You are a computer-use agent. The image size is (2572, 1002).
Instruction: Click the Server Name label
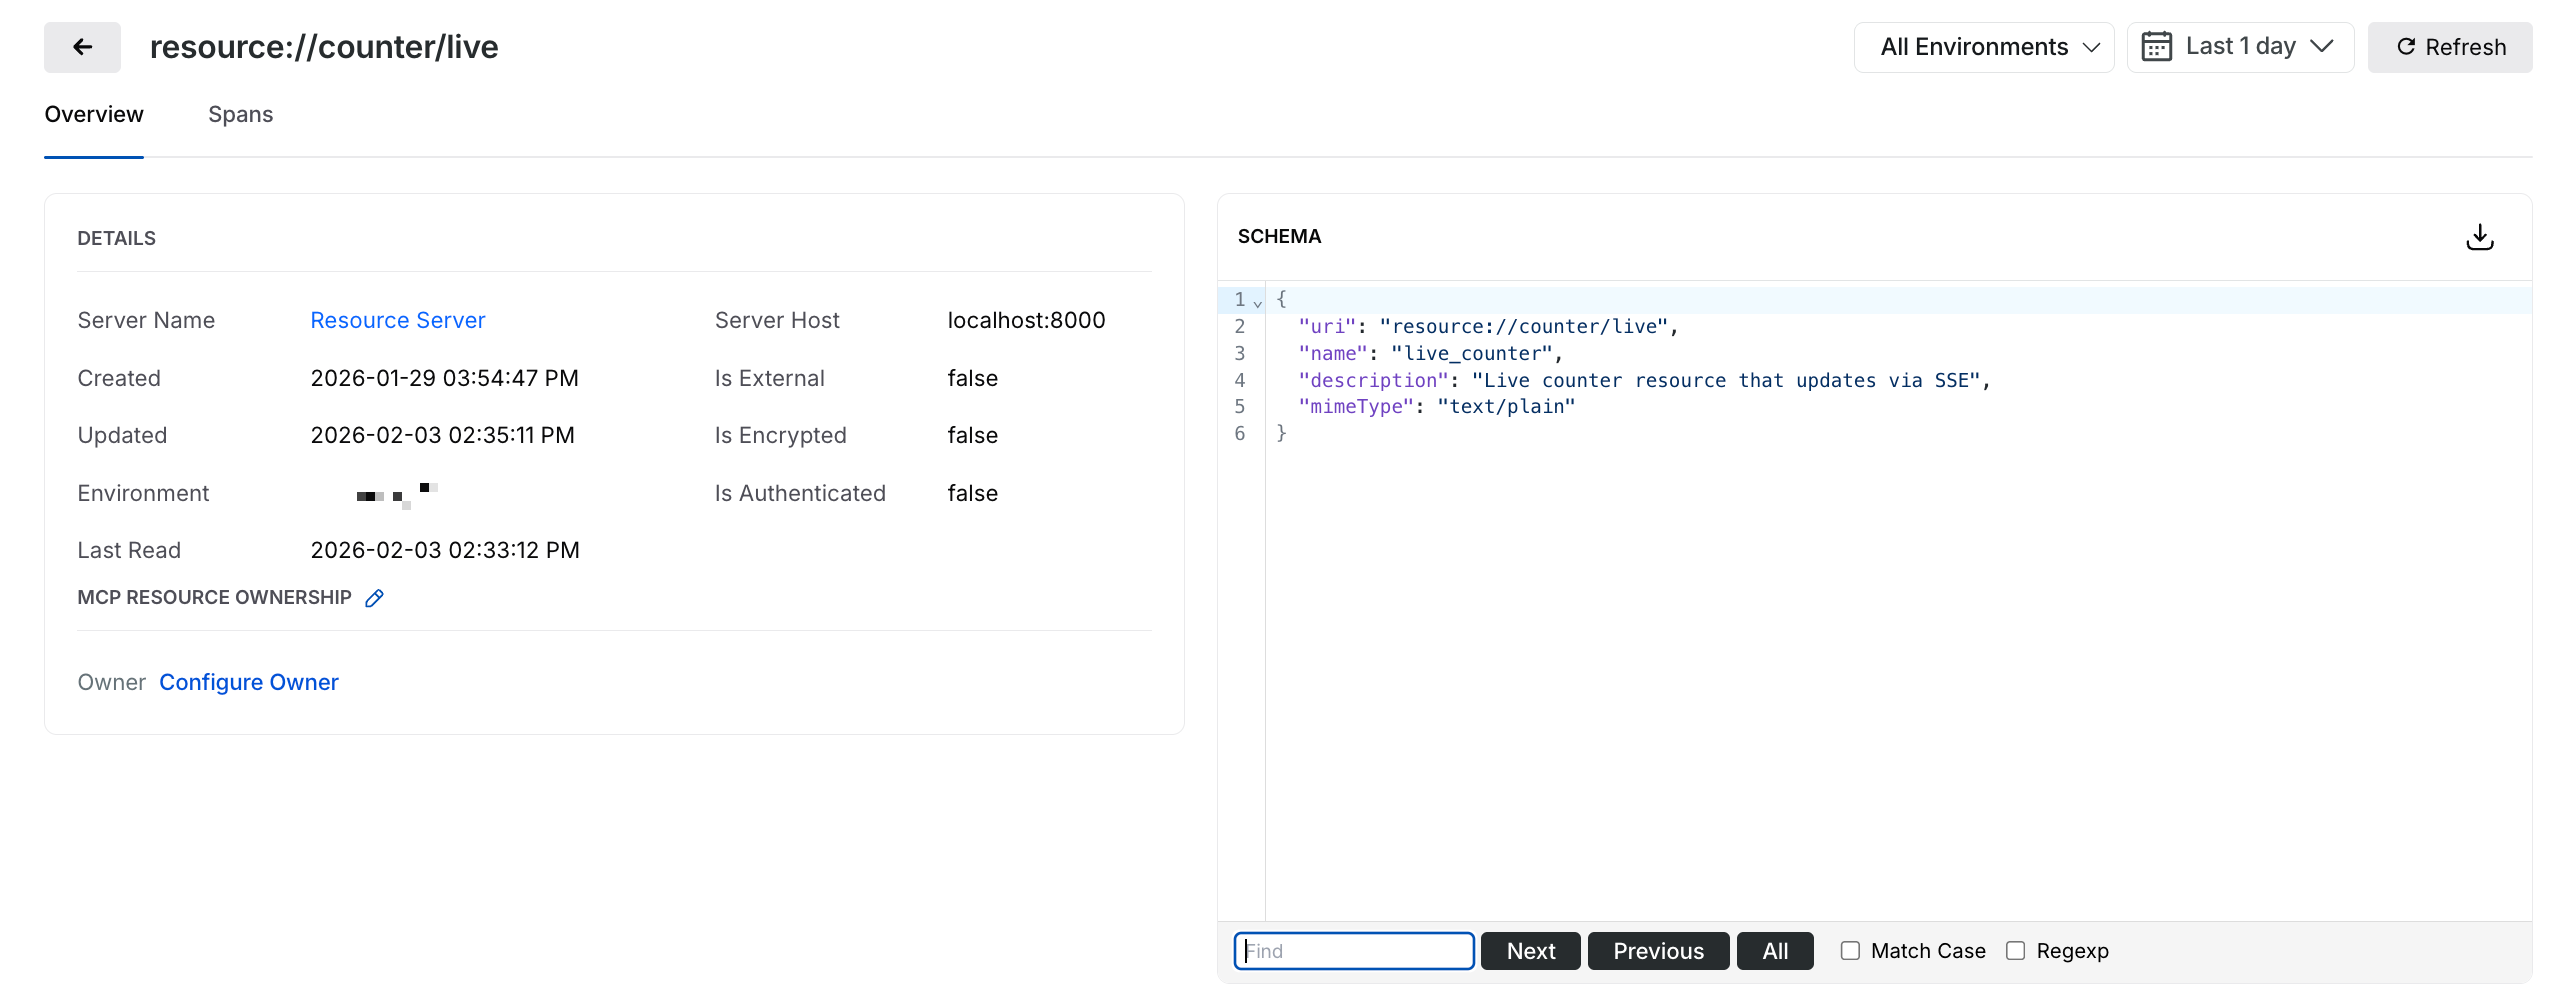click(x=146, y=320)
